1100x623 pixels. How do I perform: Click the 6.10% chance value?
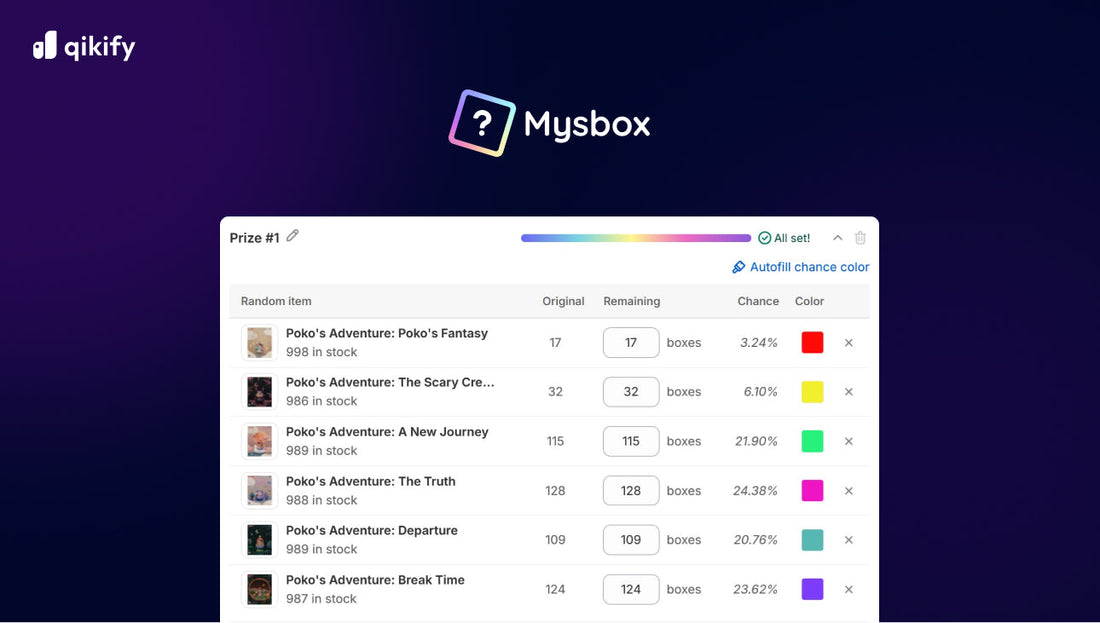760,392
